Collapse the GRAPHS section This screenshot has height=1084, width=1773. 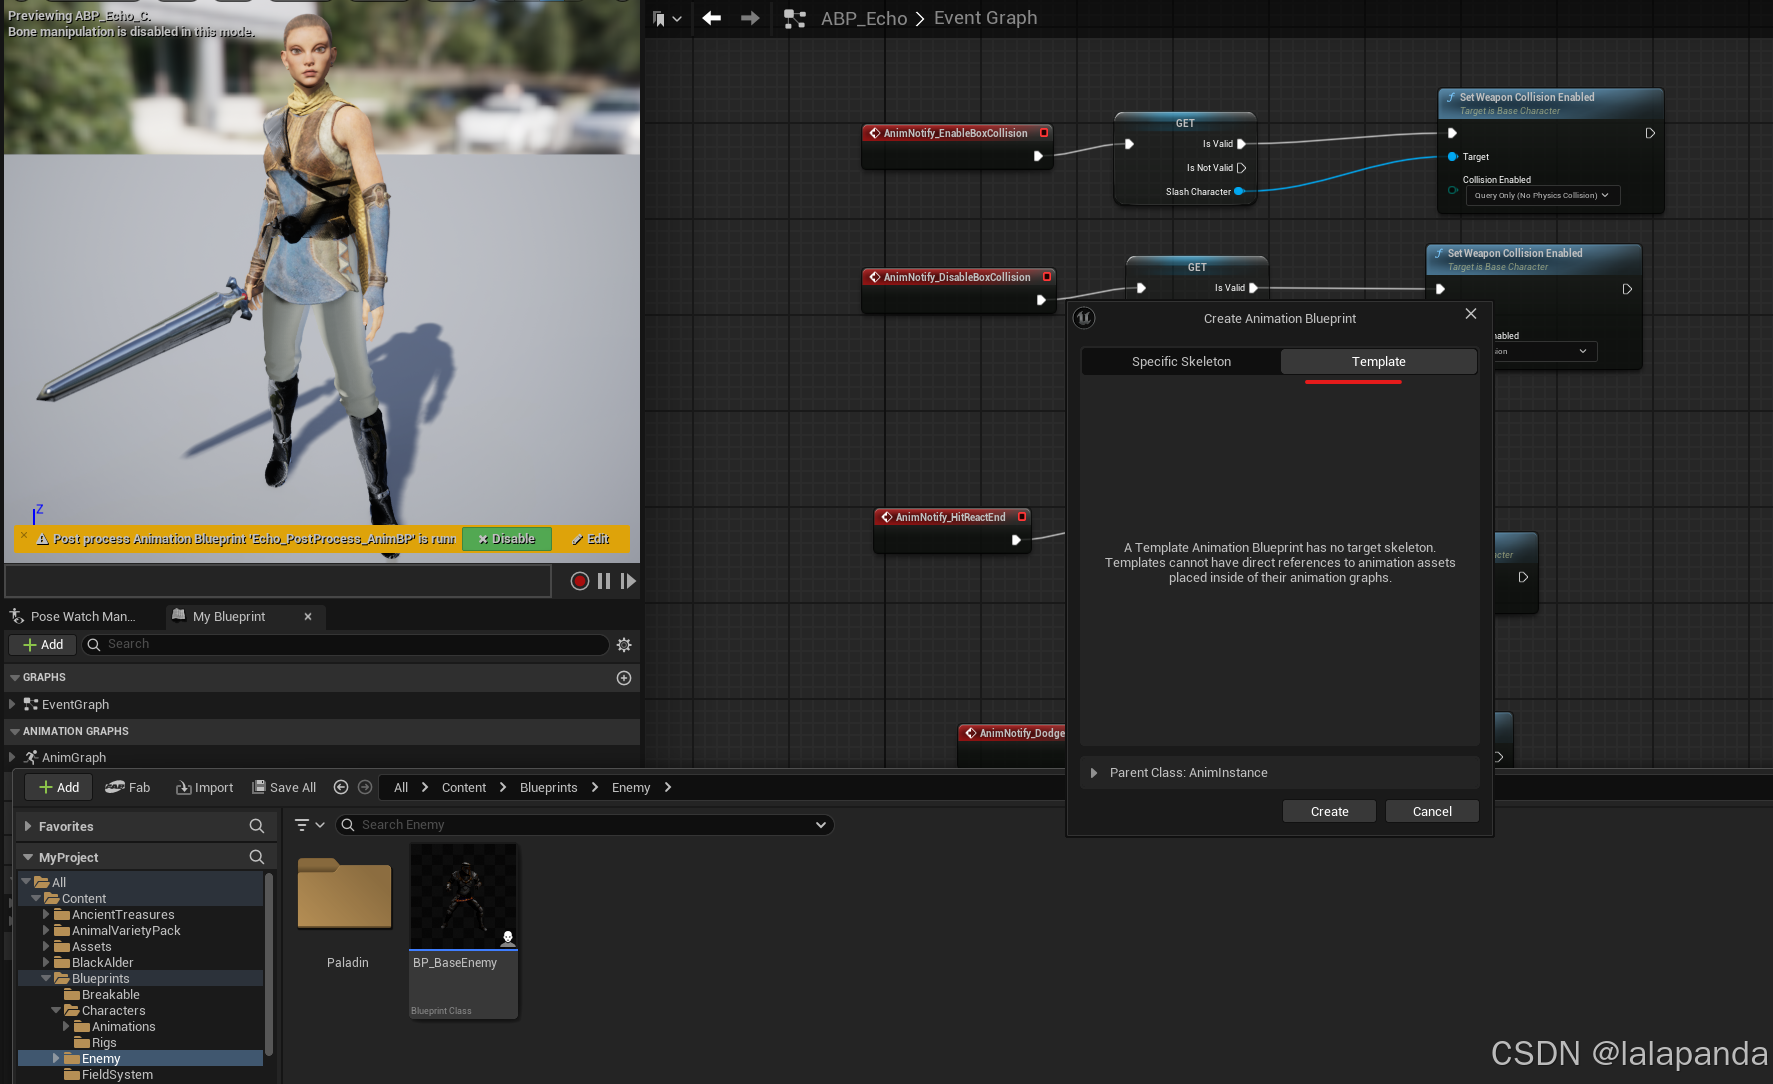pos(15,678)
